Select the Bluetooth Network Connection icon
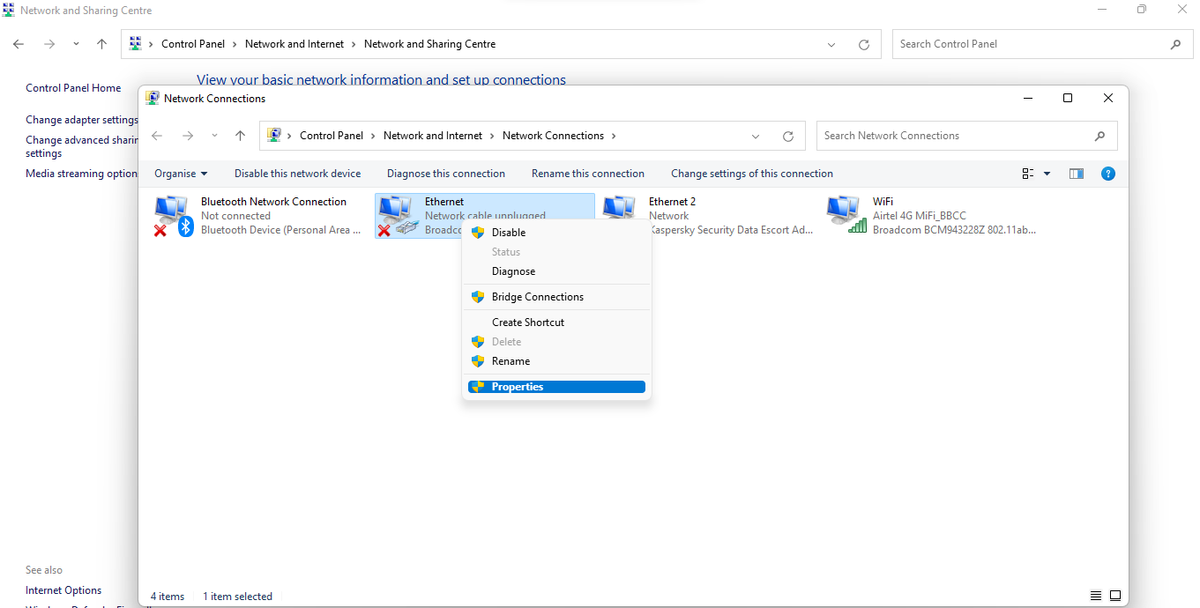 pos(171,215)
